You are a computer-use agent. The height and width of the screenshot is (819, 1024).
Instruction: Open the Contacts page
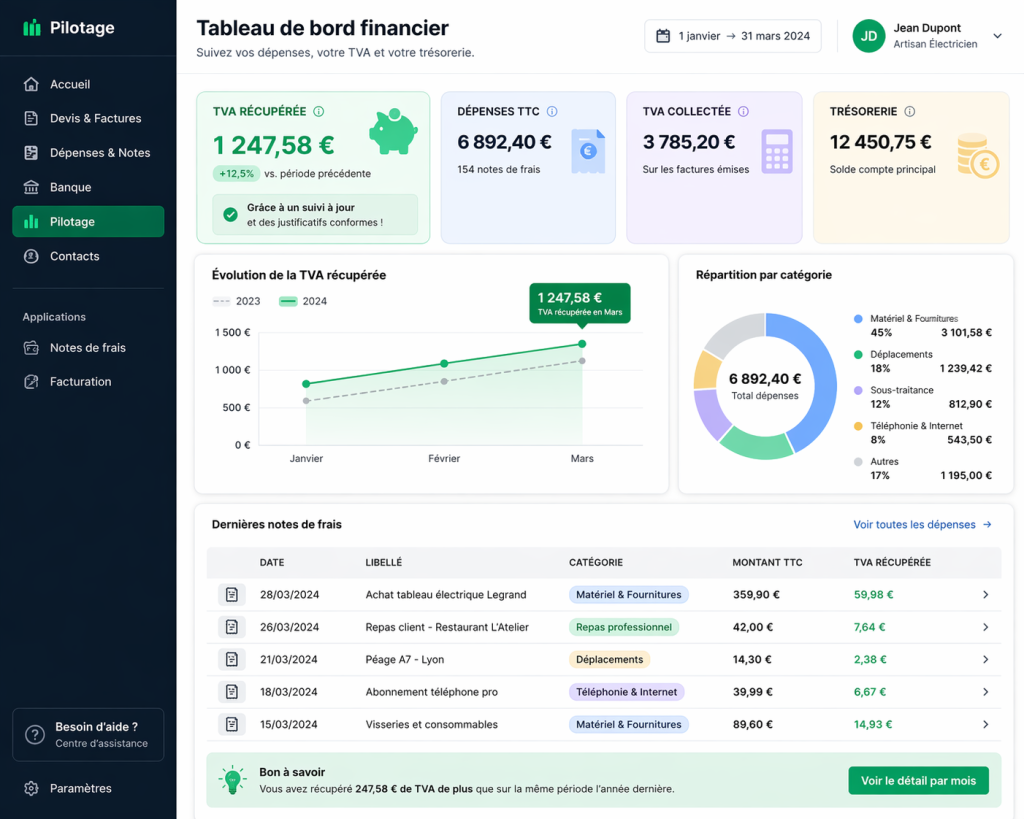pos(88,256)
